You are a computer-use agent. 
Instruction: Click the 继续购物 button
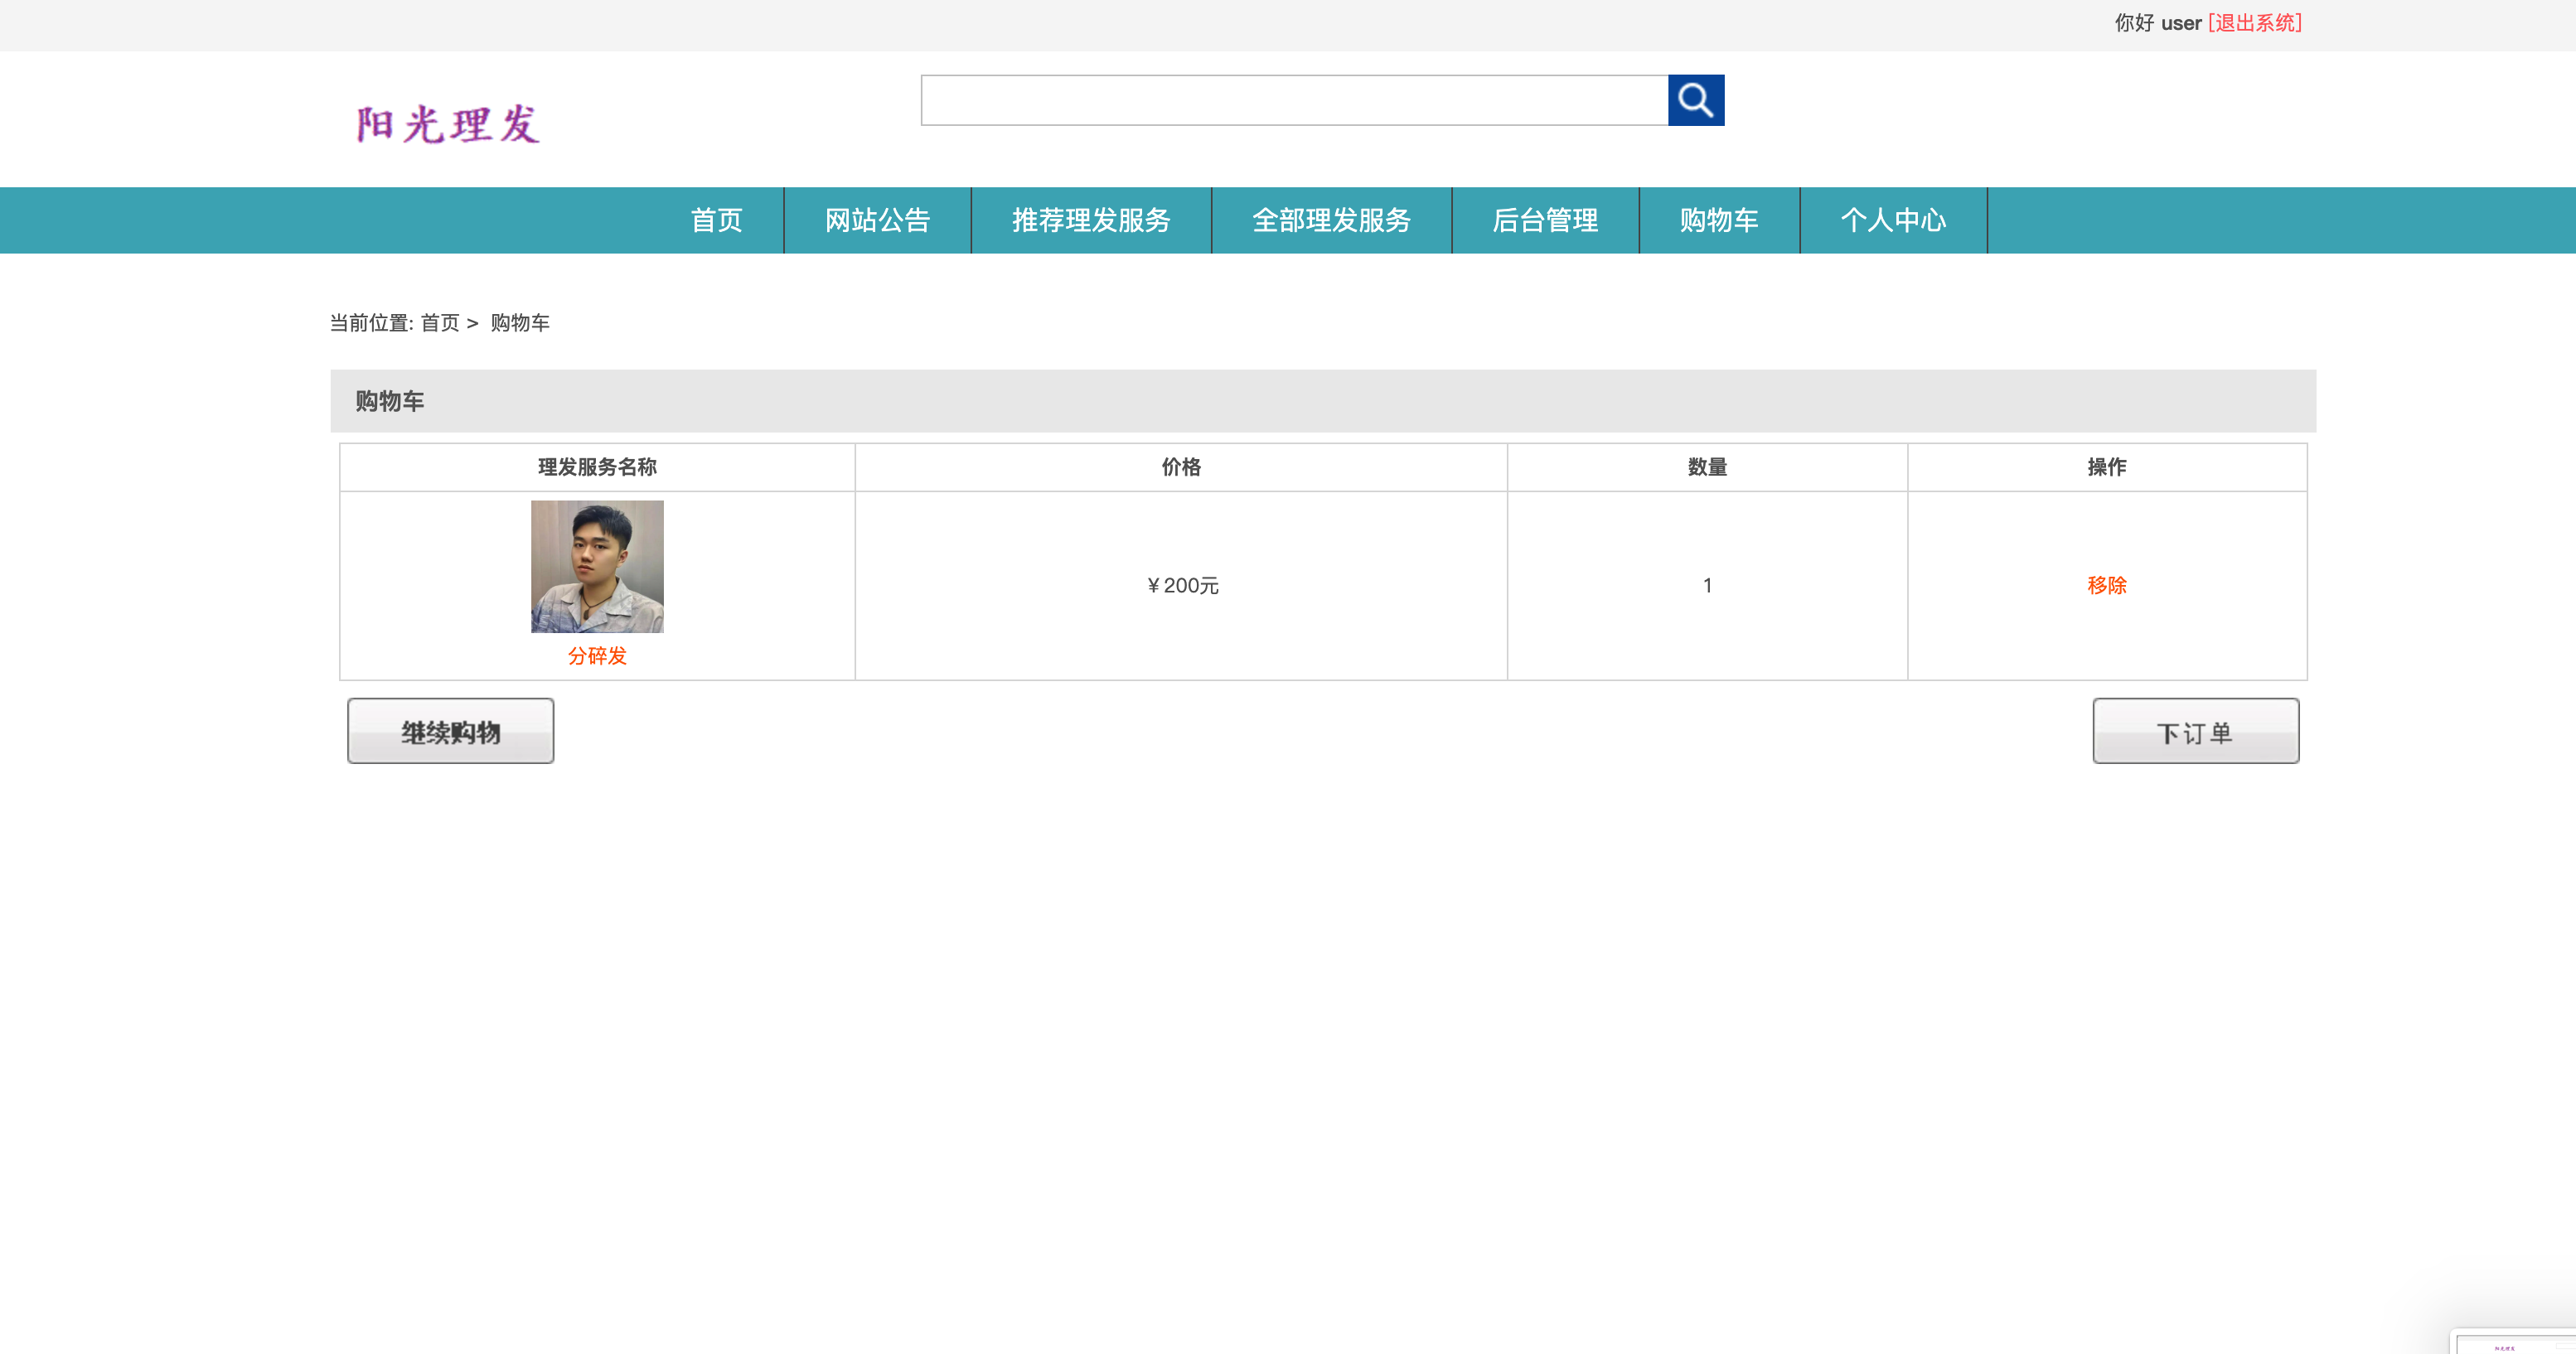450,730
